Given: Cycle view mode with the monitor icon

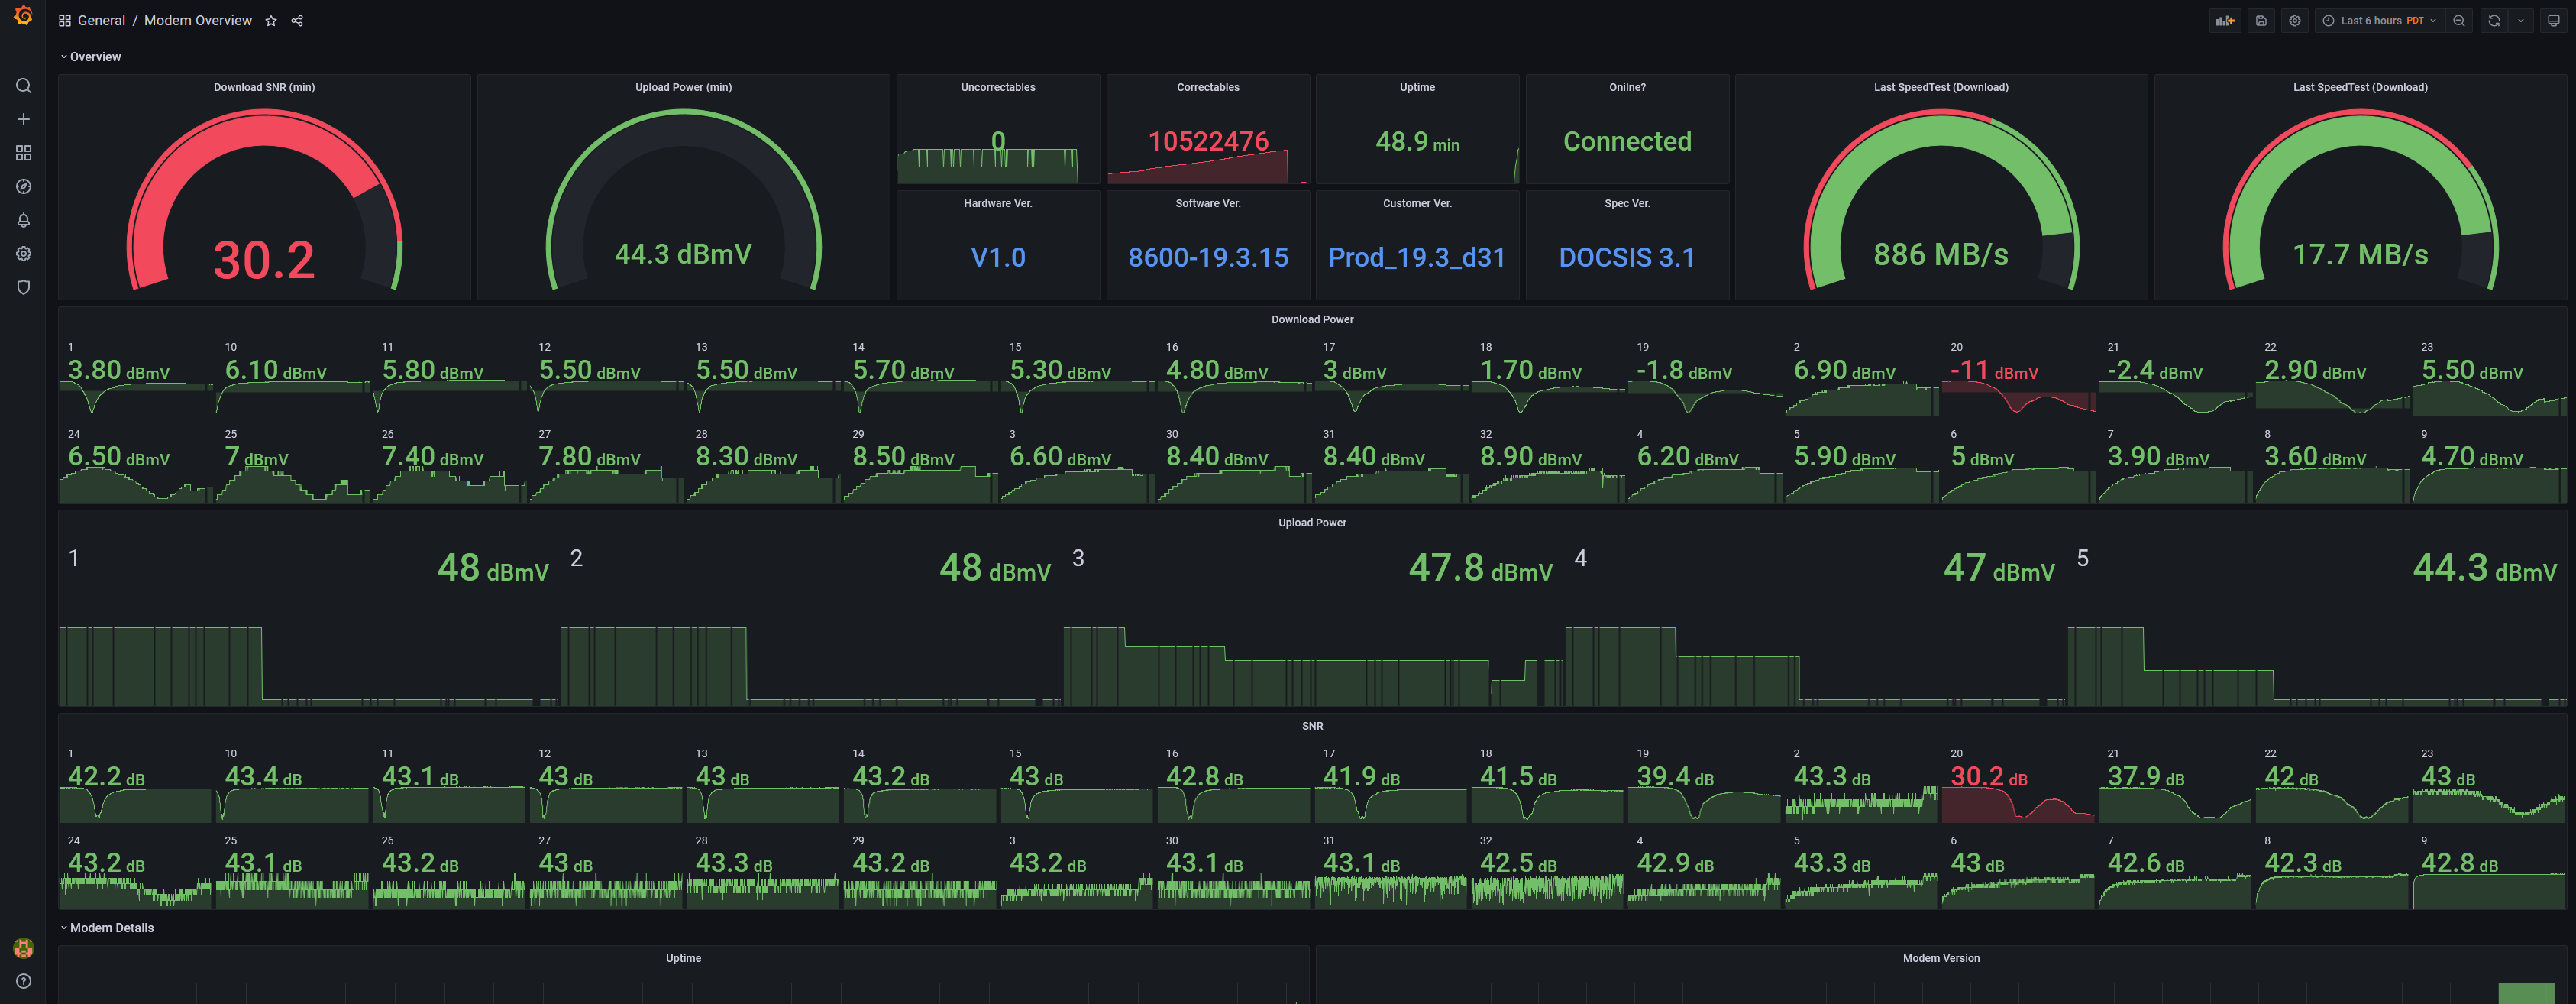Looking at the screenshot, I should (2553, 20).
